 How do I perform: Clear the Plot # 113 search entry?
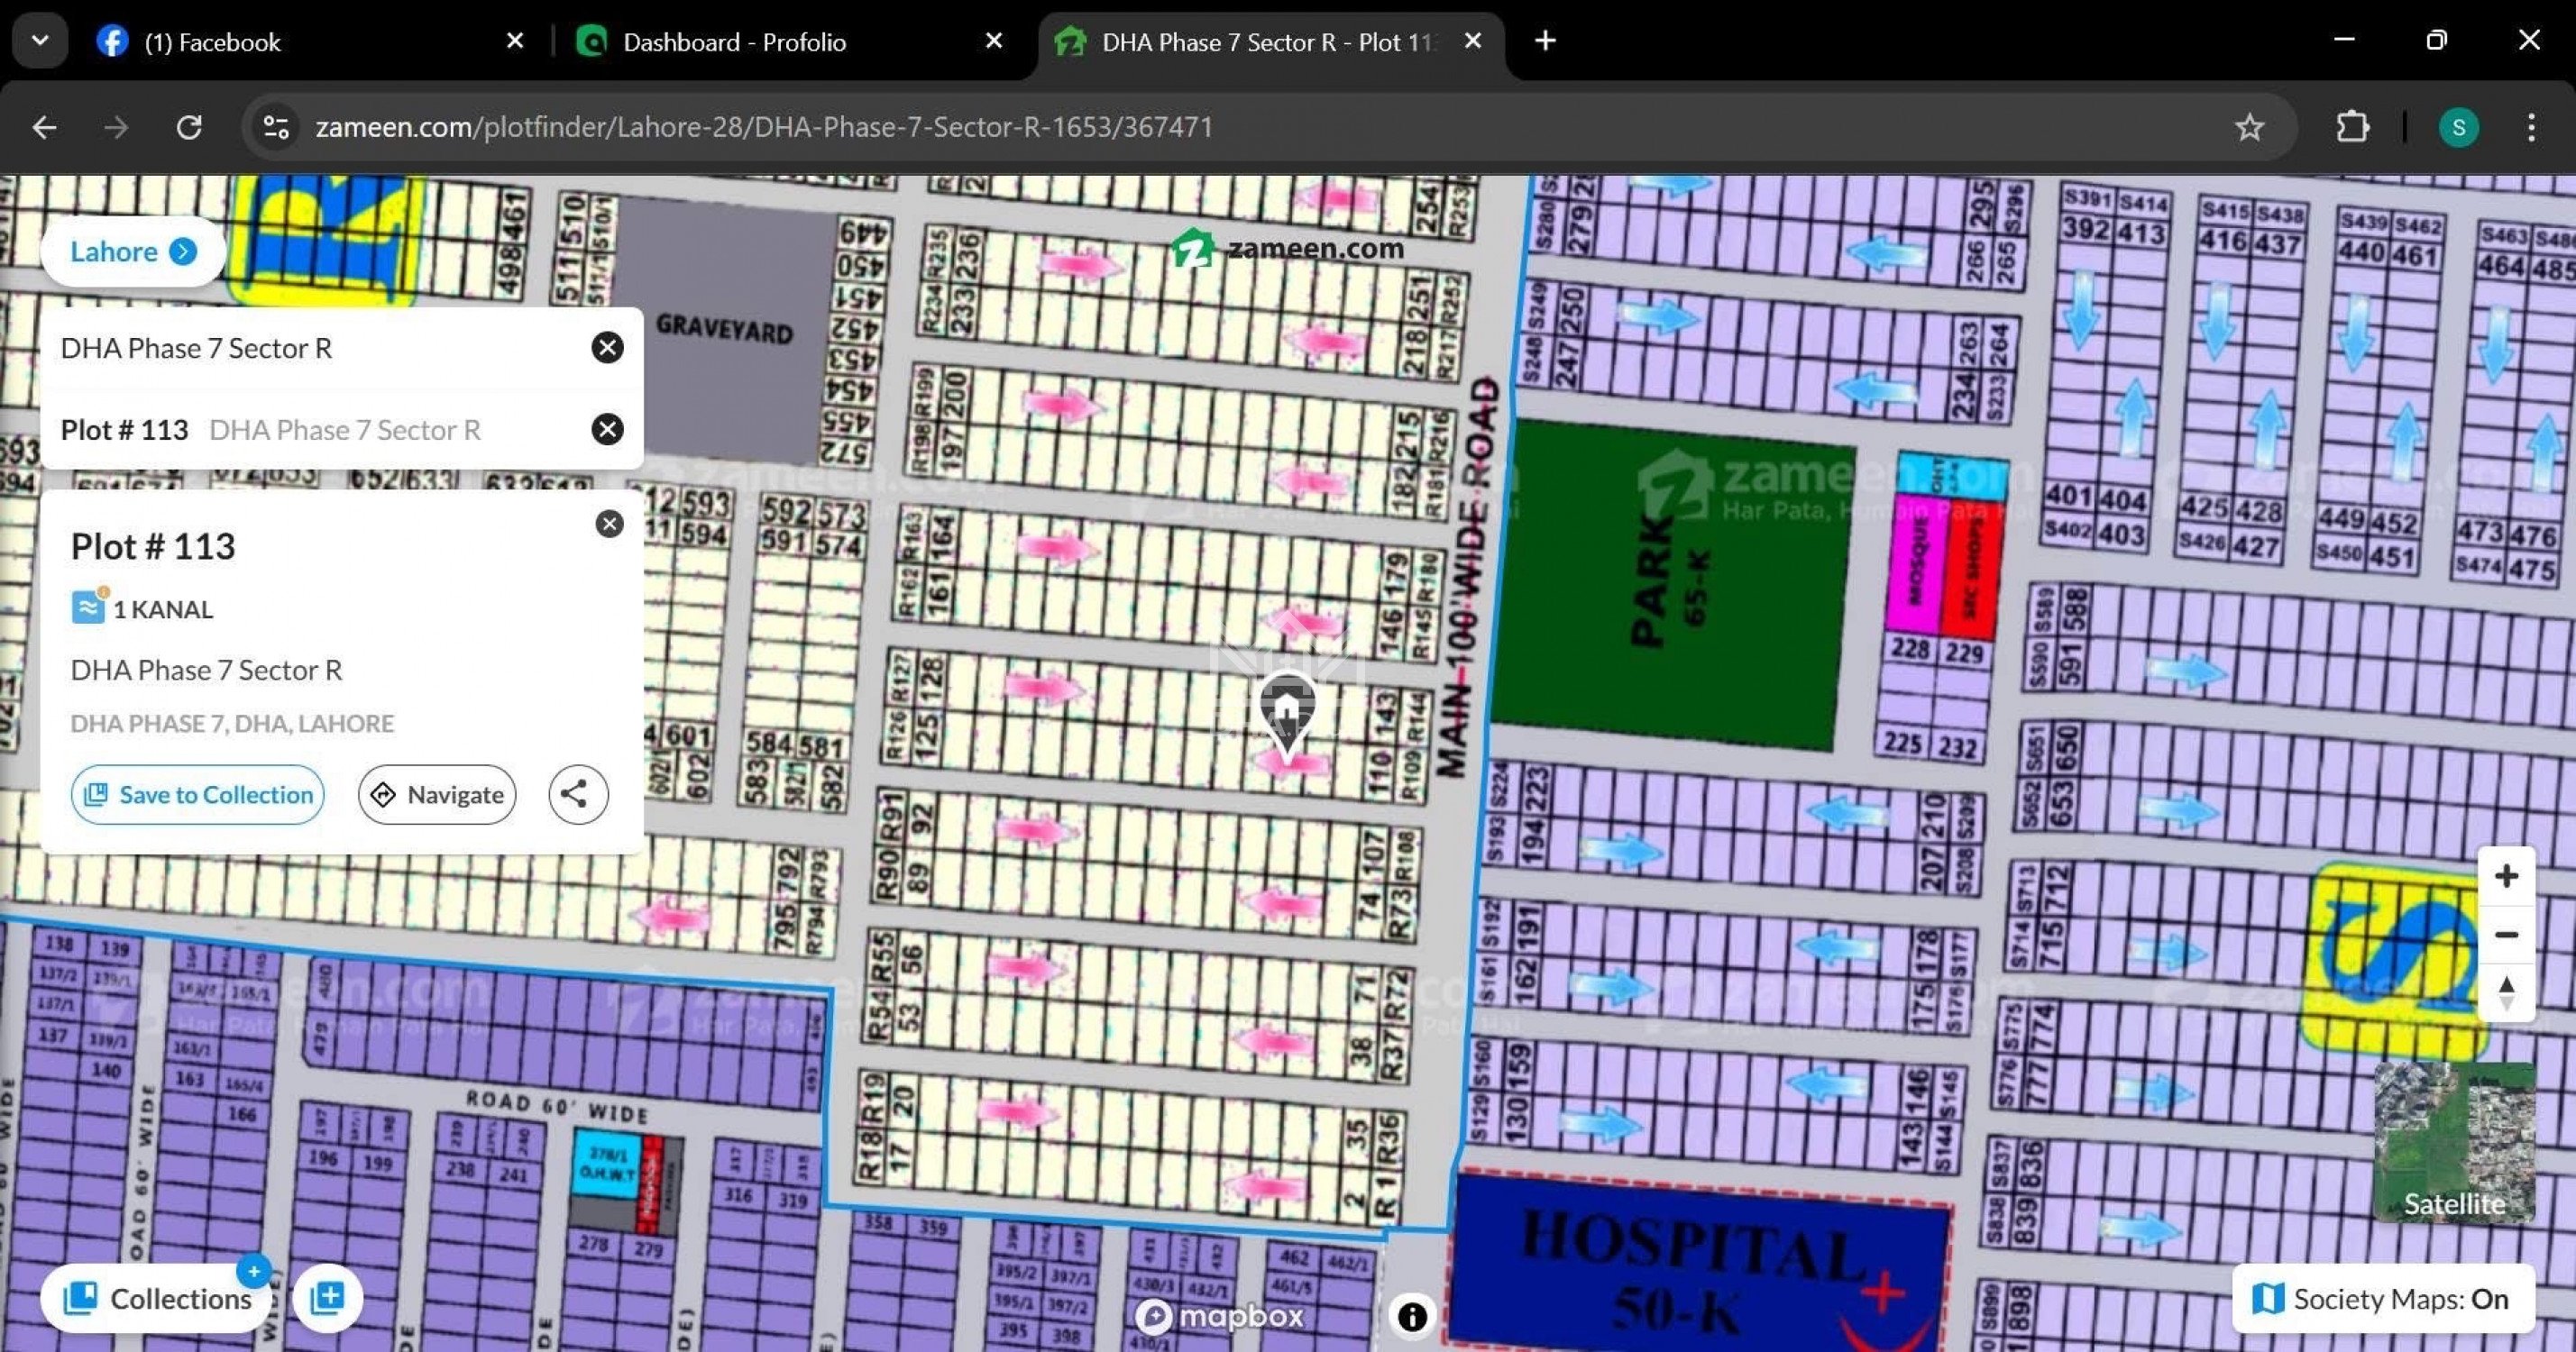(x=607, y=429)
